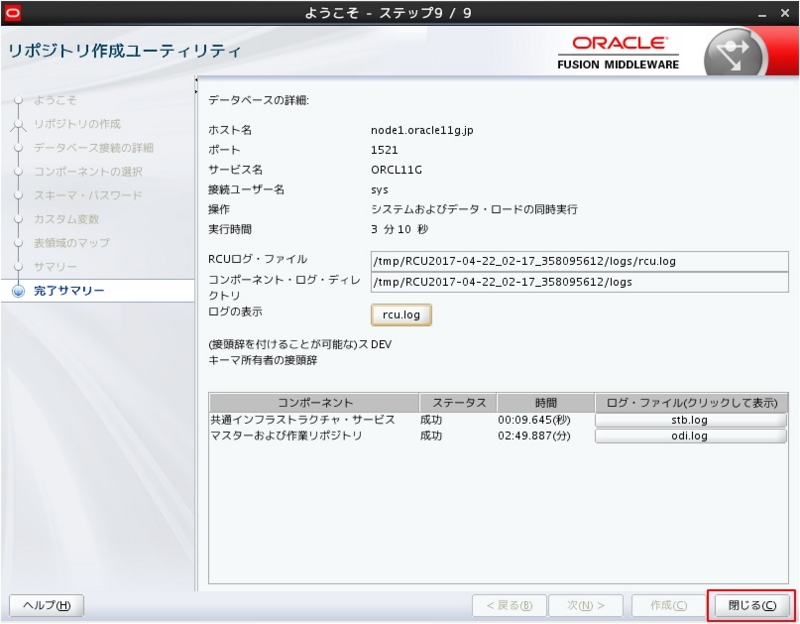Screen dimensions: 800x624
Task: Click the ORACLE Fusion Middleware logo text
Action: coord(618,53)
